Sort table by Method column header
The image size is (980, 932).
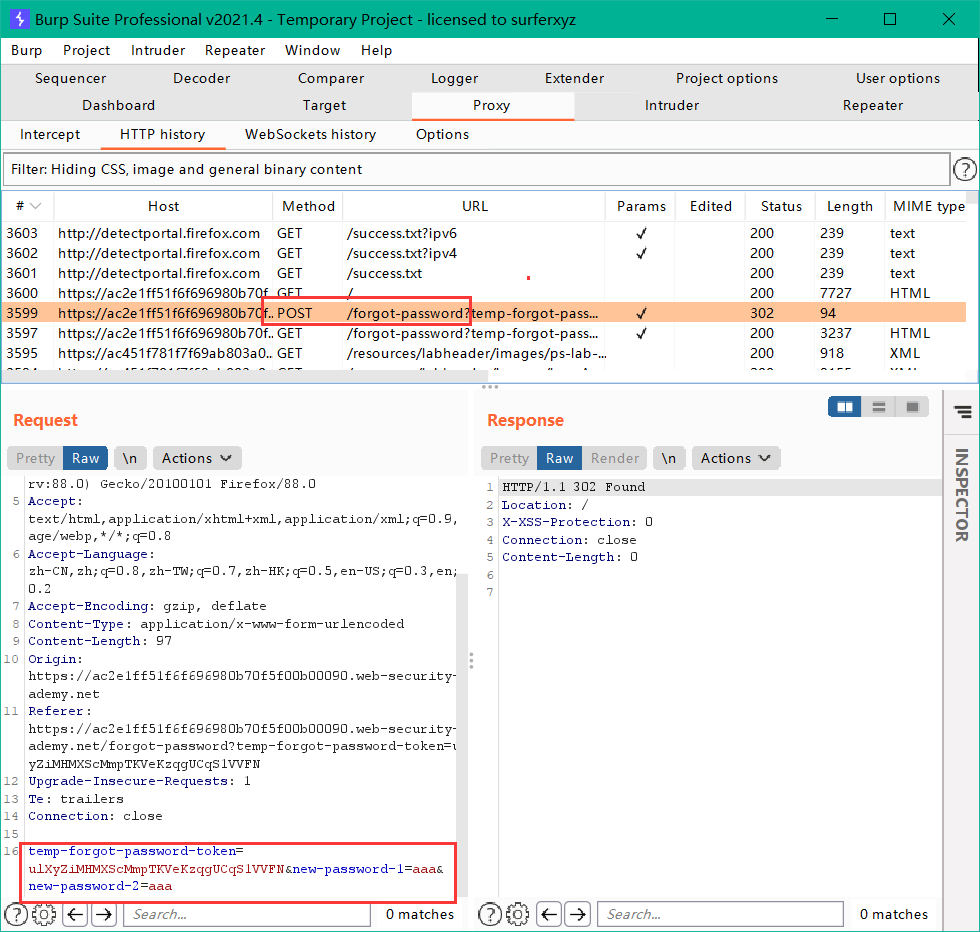pyautogui.click(x=308, y=206)
